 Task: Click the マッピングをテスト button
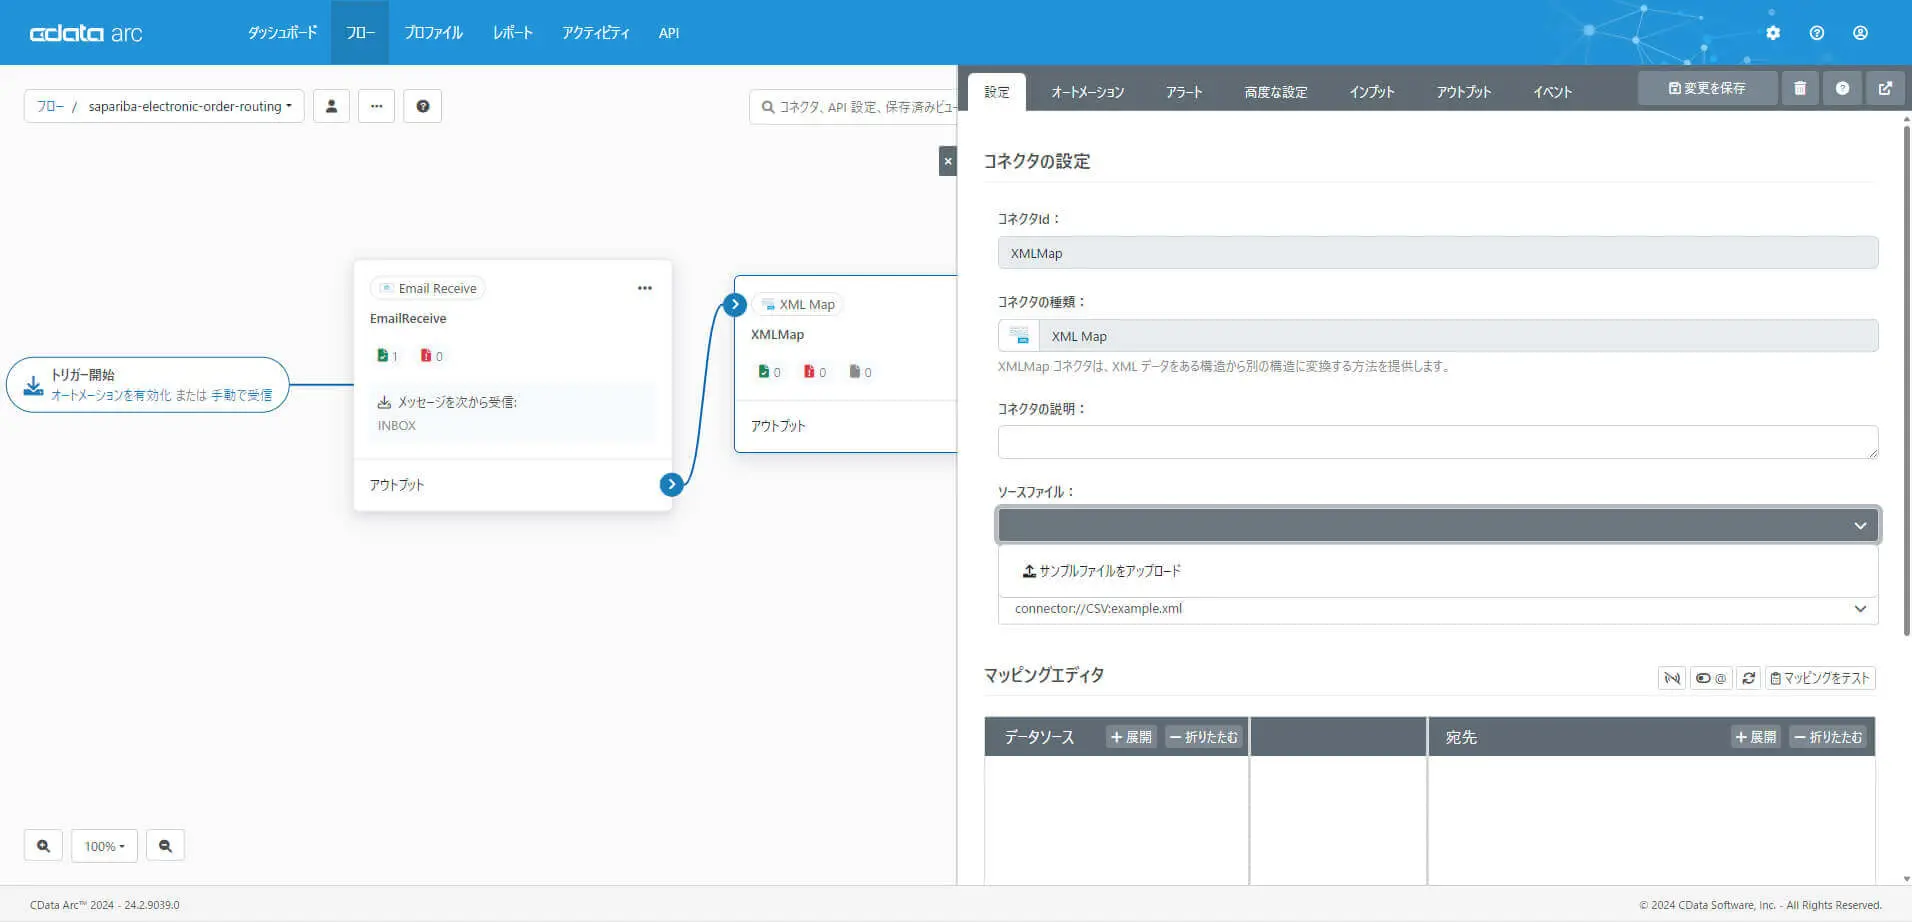1820,678
